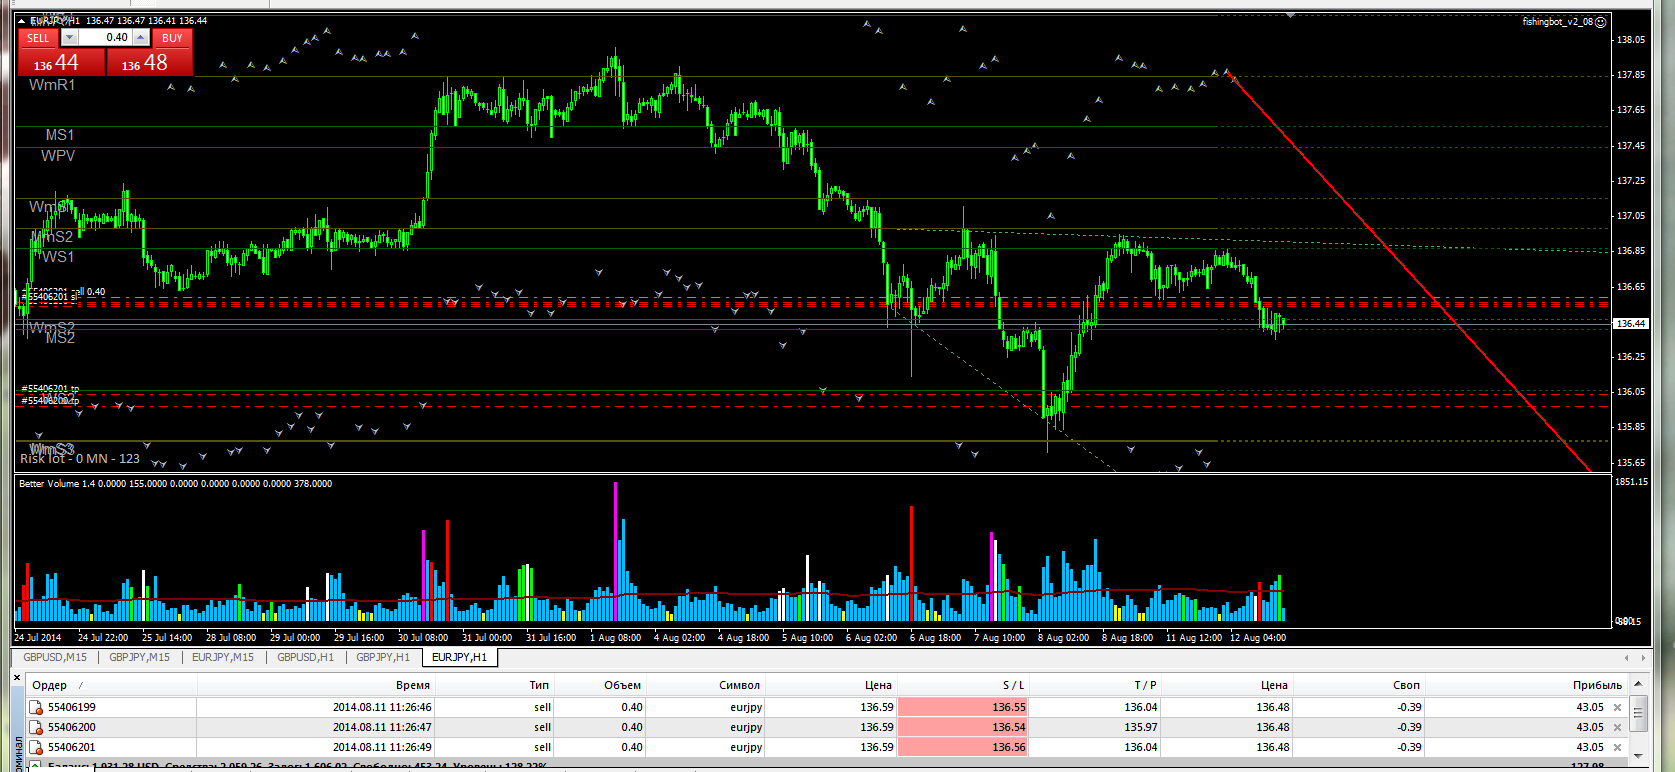Click the SELL button

coord(38,38)
